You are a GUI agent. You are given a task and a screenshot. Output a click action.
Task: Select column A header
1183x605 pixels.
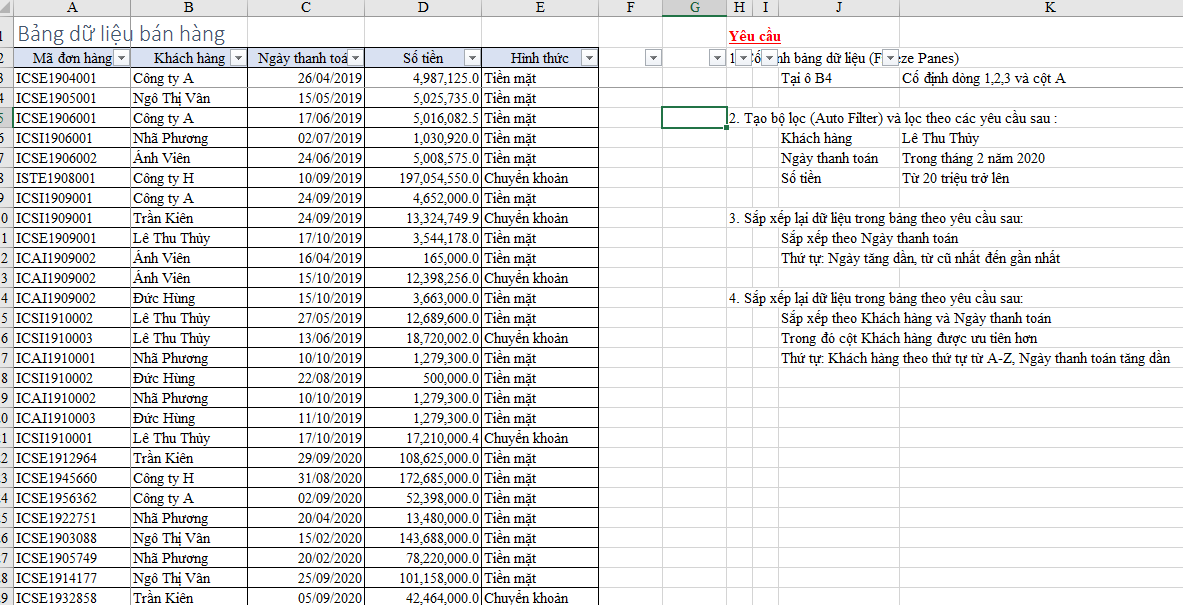[x=72, y=8]
